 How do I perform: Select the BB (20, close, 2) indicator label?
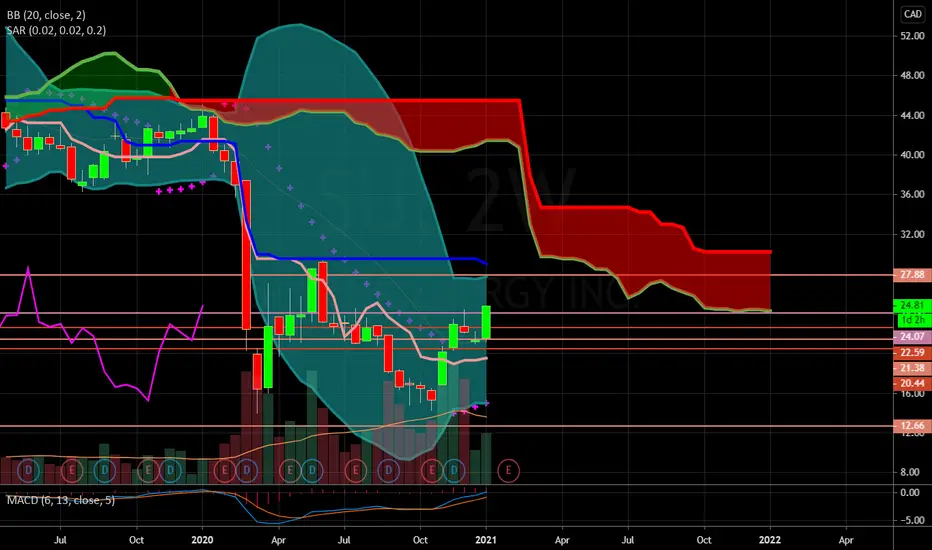point(46,15)
